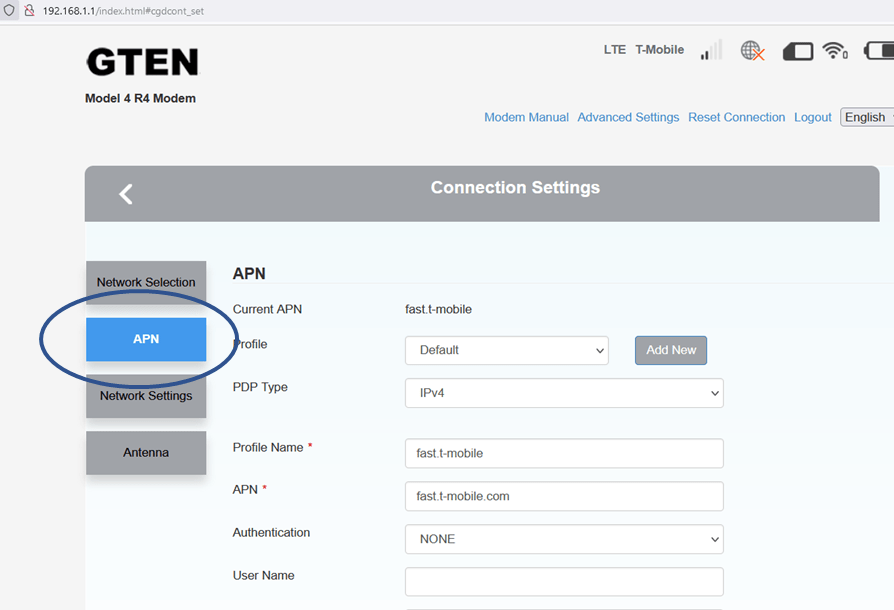Open the English language selector
This screenshot has height=610, width=894.
(x=865, y=117)
